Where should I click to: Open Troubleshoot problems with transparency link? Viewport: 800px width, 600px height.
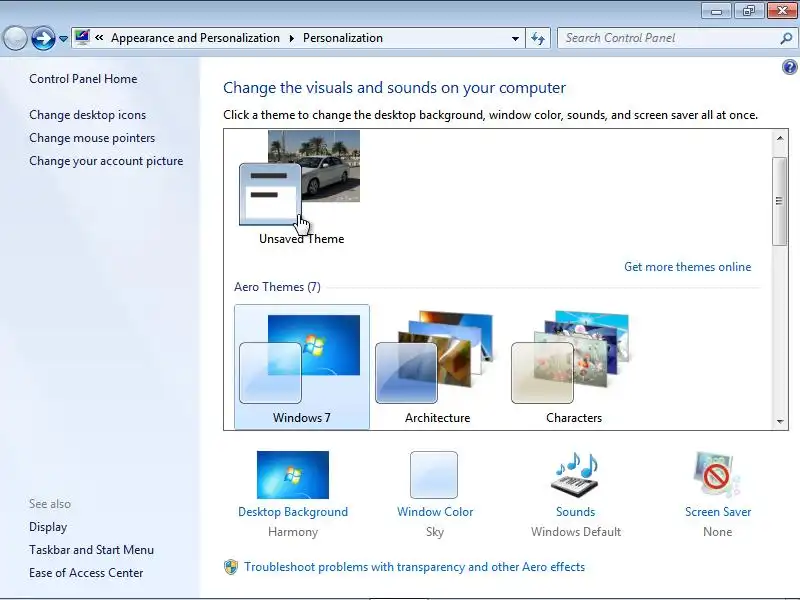[x=414, y=567]
